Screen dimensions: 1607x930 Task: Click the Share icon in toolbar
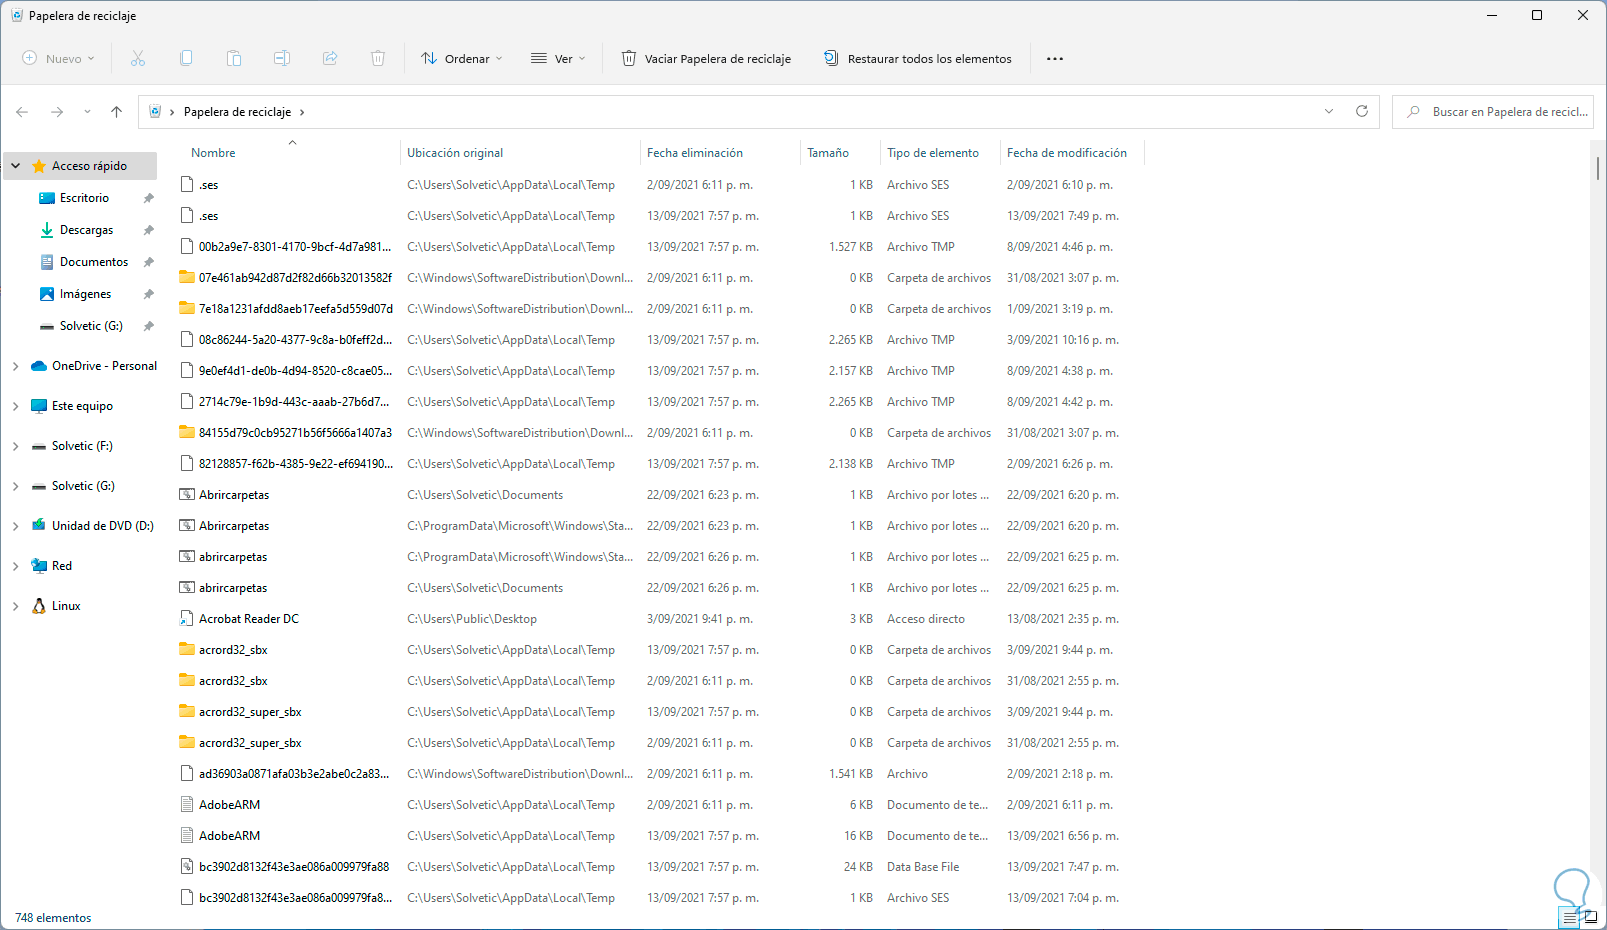pos(330,59)
